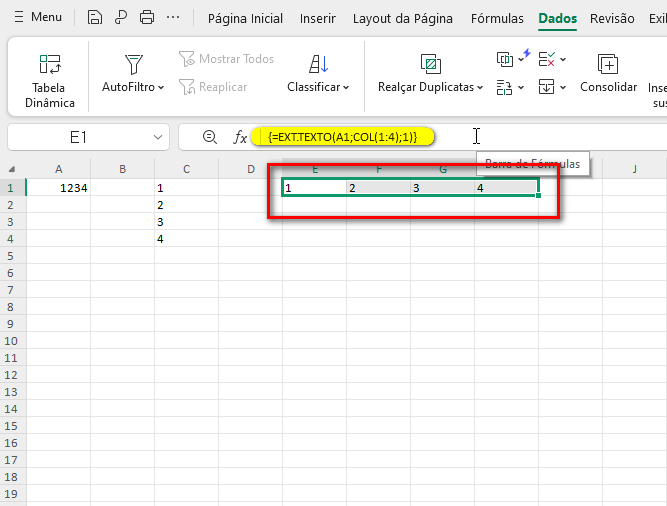Open the Menu hamburger button
Image resolution: width=667 pixels, height=506 pixels.
click(x=38, y=17)
